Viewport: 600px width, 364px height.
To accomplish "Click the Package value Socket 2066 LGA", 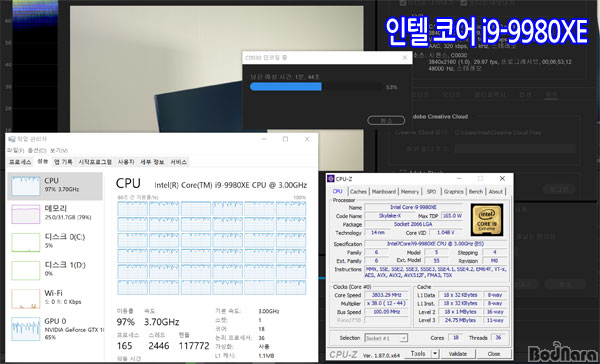I will click(x=413, y=224).
